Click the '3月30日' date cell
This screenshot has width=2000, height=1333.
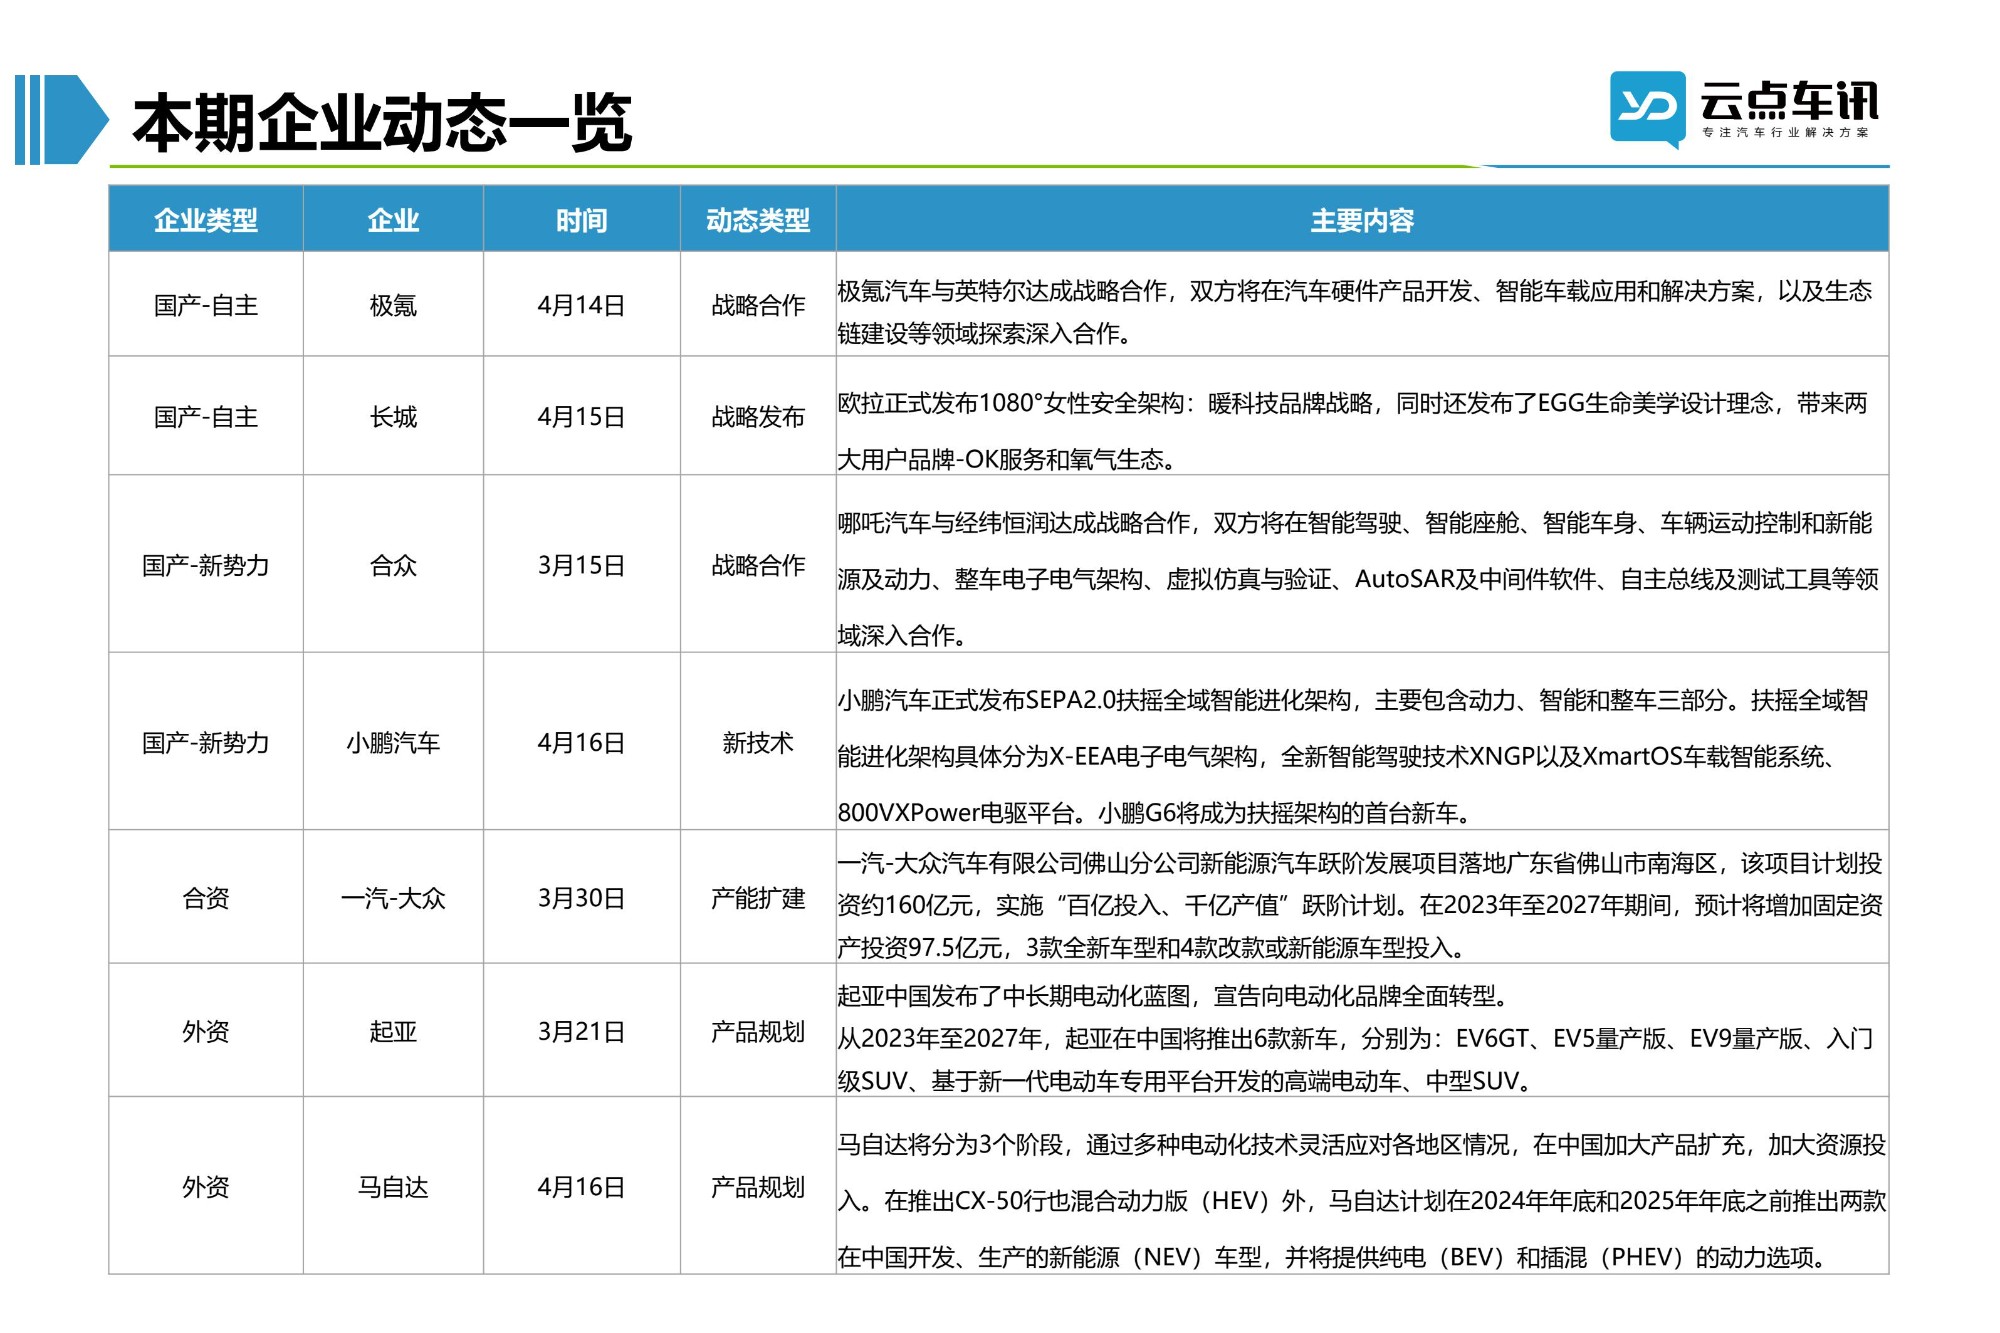click(x=582, y=898)
